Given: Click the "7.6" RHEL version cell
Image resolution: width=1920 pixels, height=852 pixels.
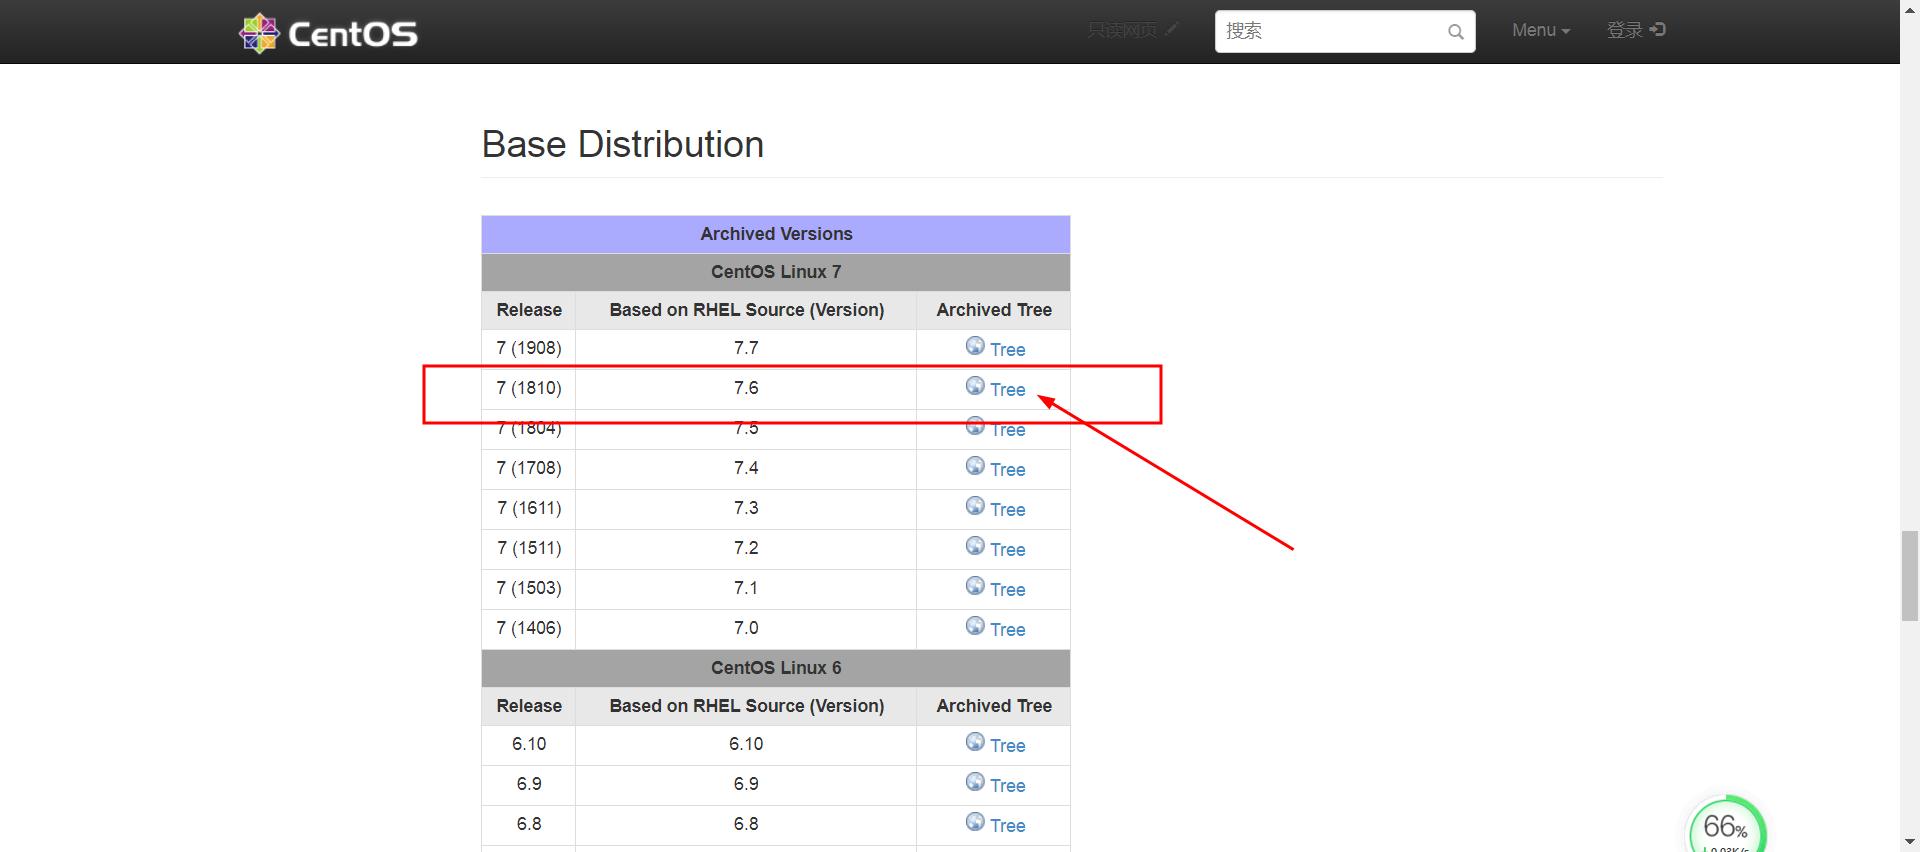Looking at the screenshot, I should [x=746, y=388].
